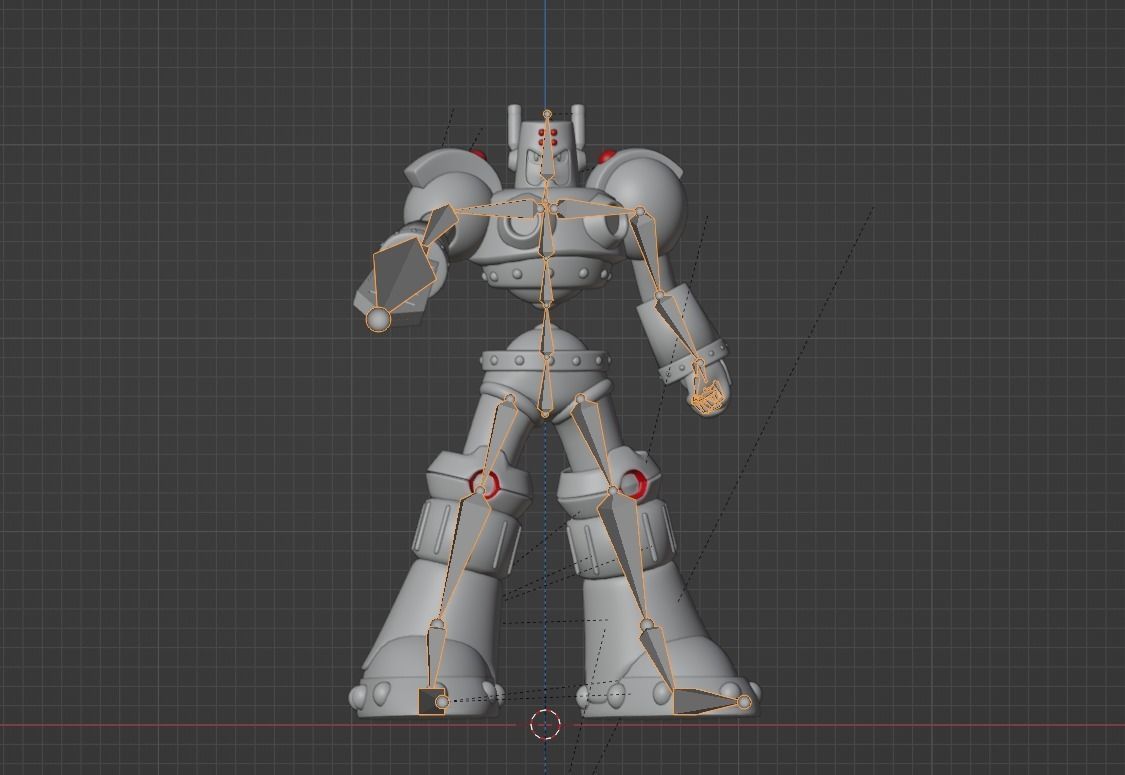Click the red knee joint on viewer's right leg

point(632,484)
